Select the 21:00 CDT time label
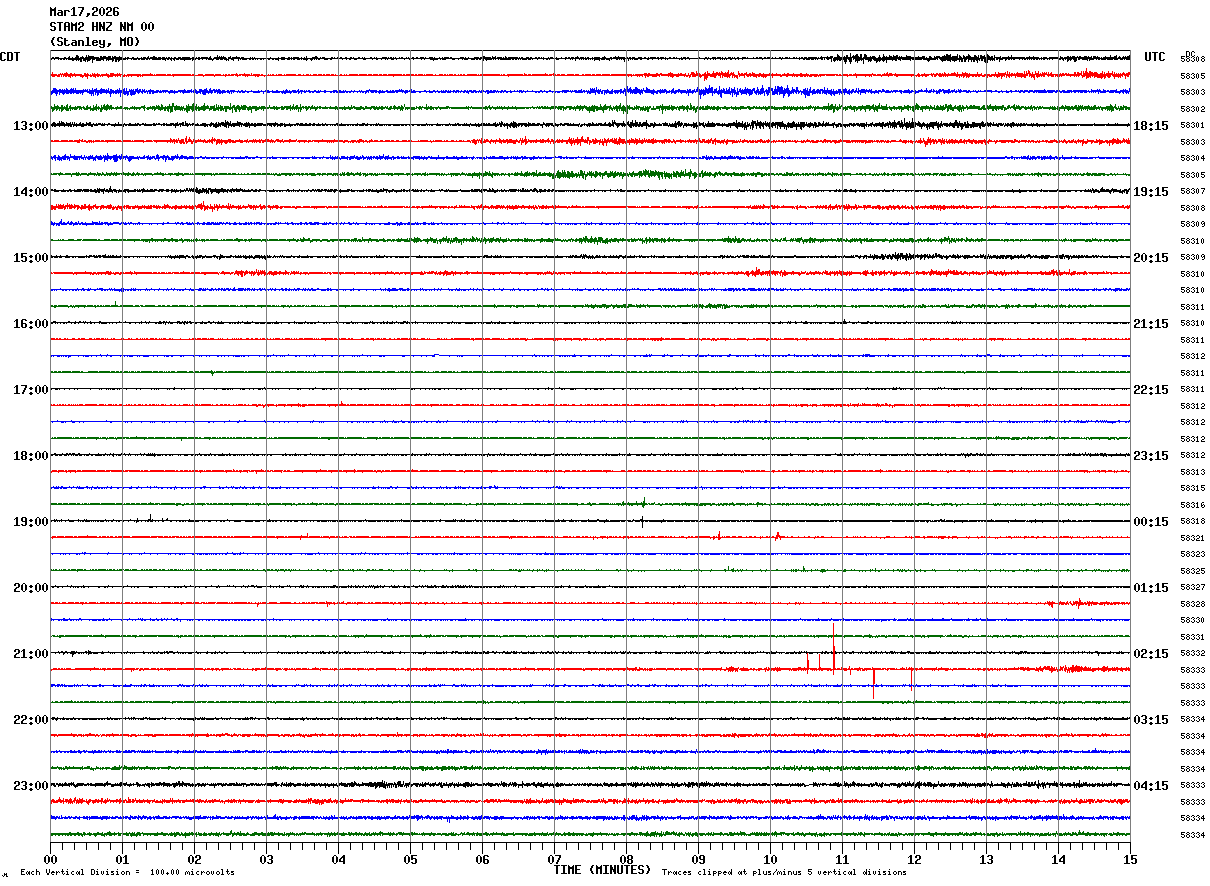1210x886 pixels. (30, 654)
